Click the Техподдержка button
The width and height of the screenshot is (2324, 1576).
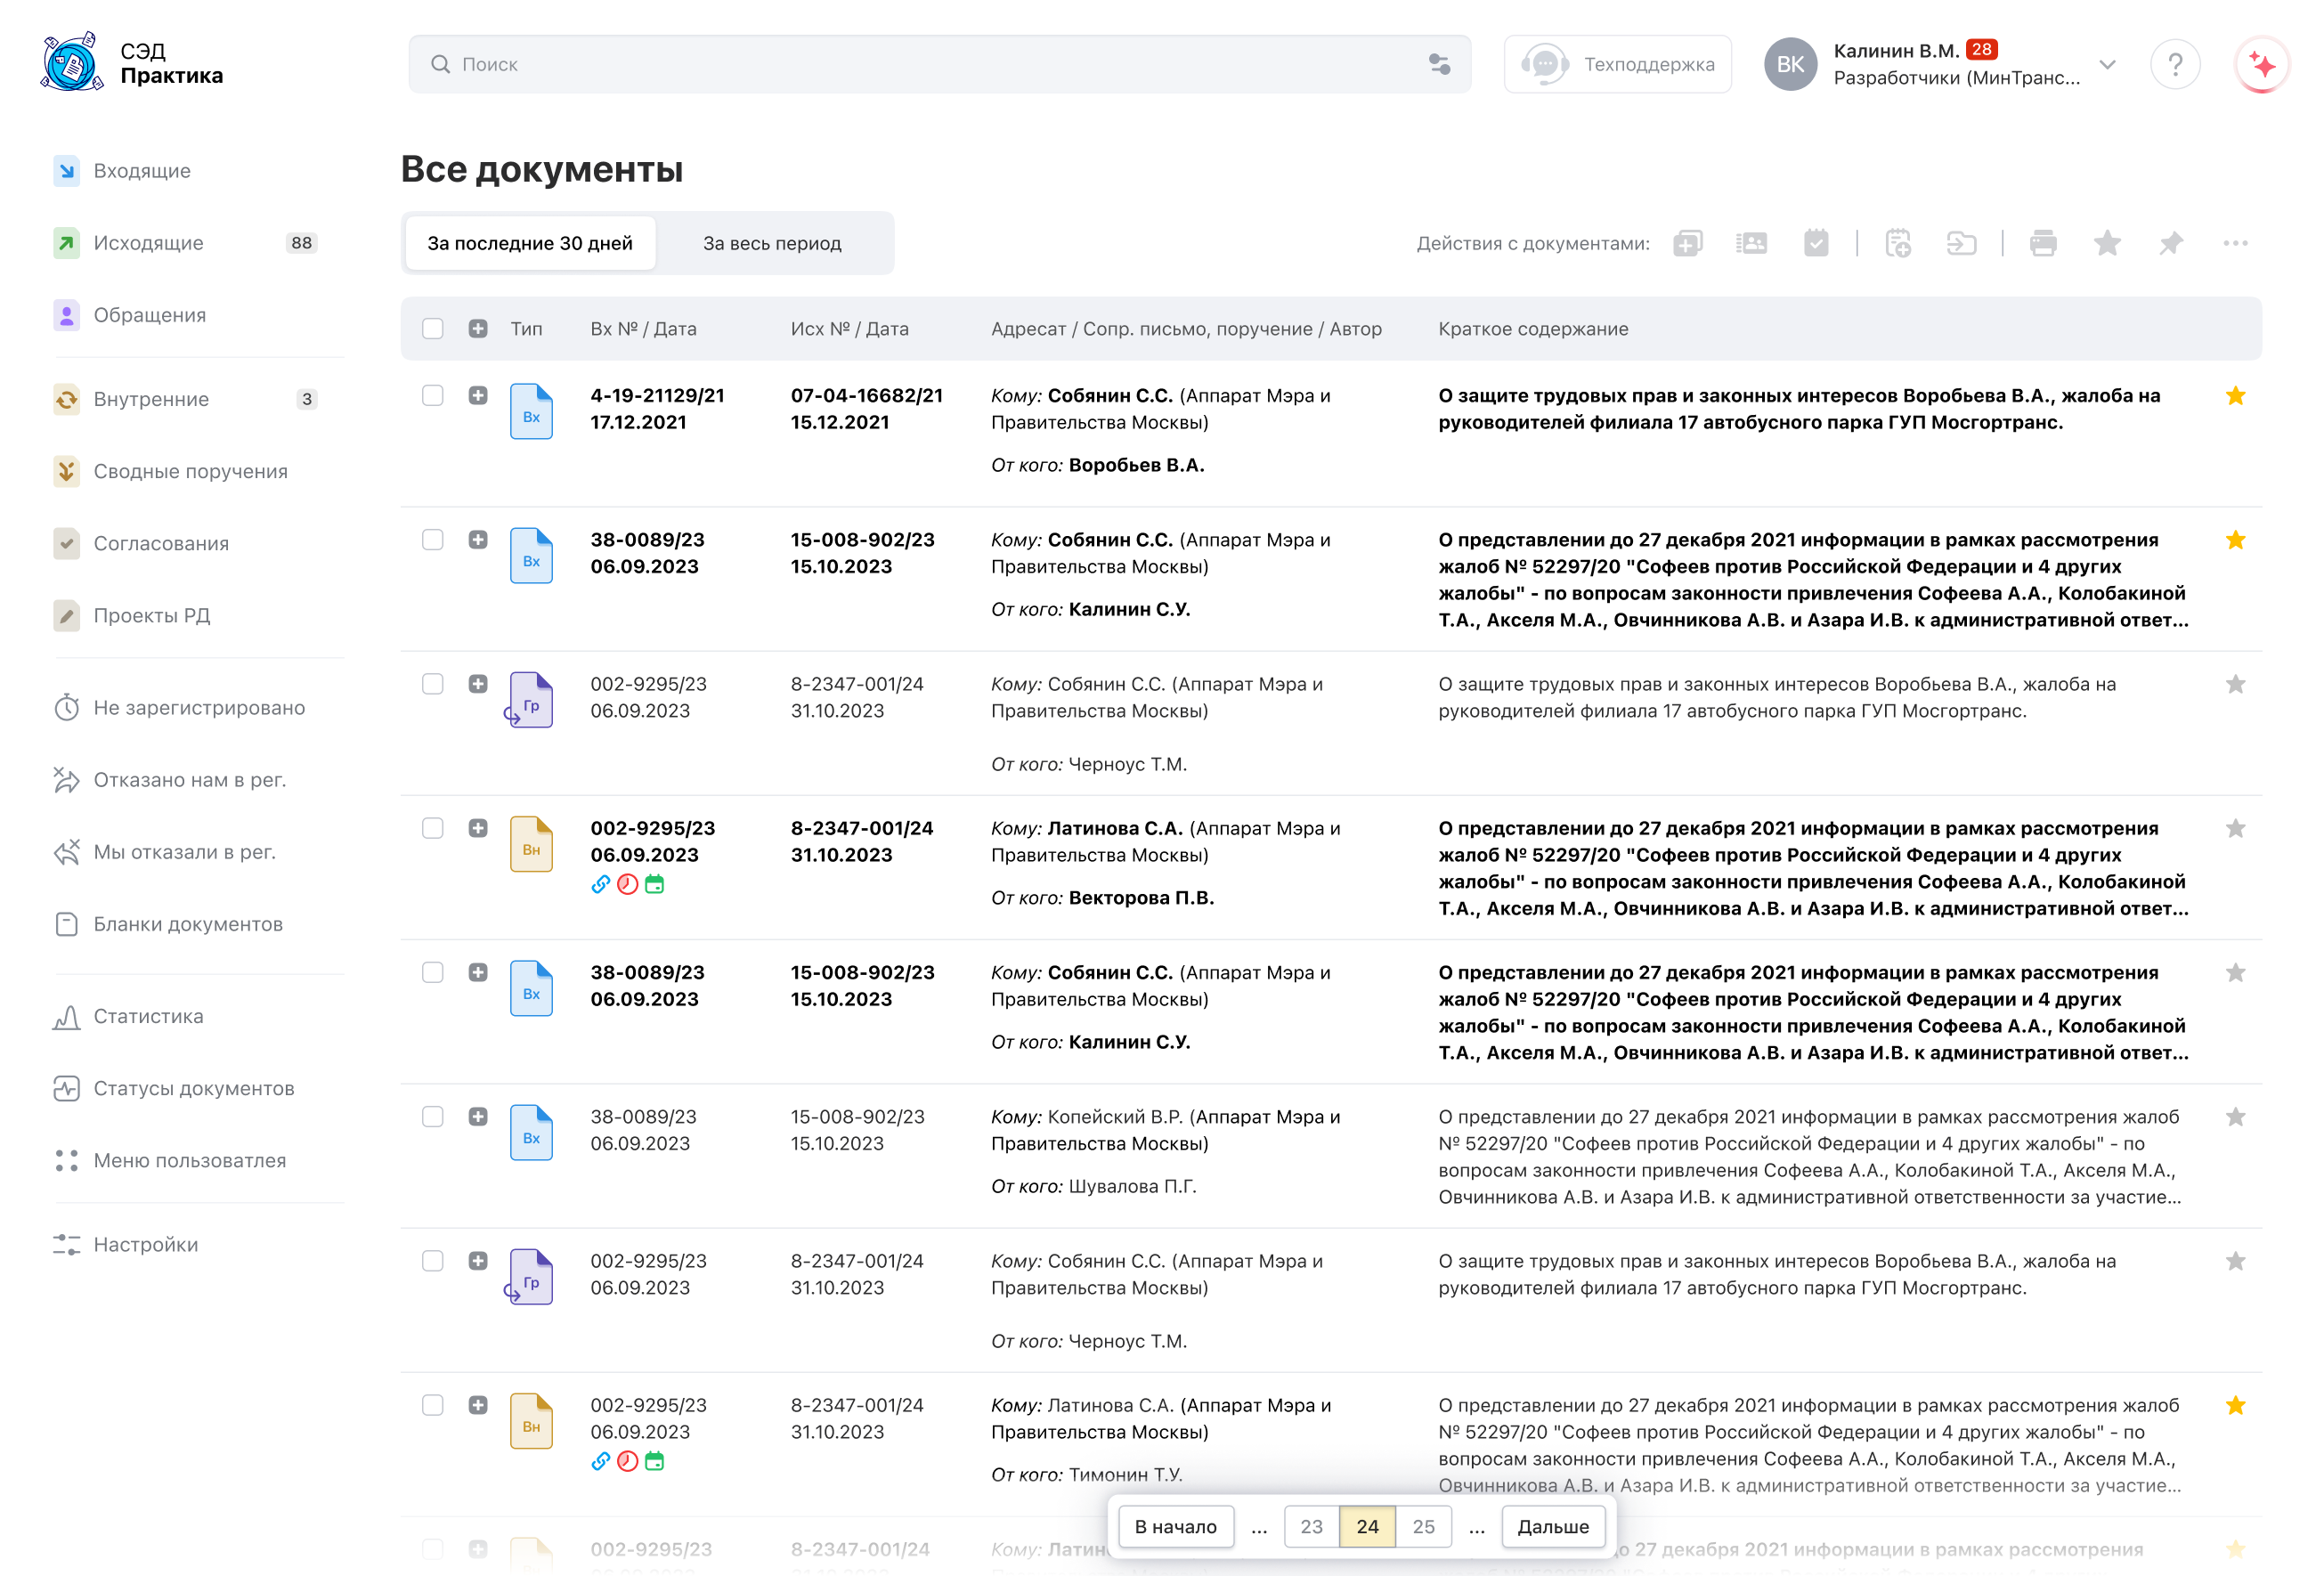(1617, 64)
